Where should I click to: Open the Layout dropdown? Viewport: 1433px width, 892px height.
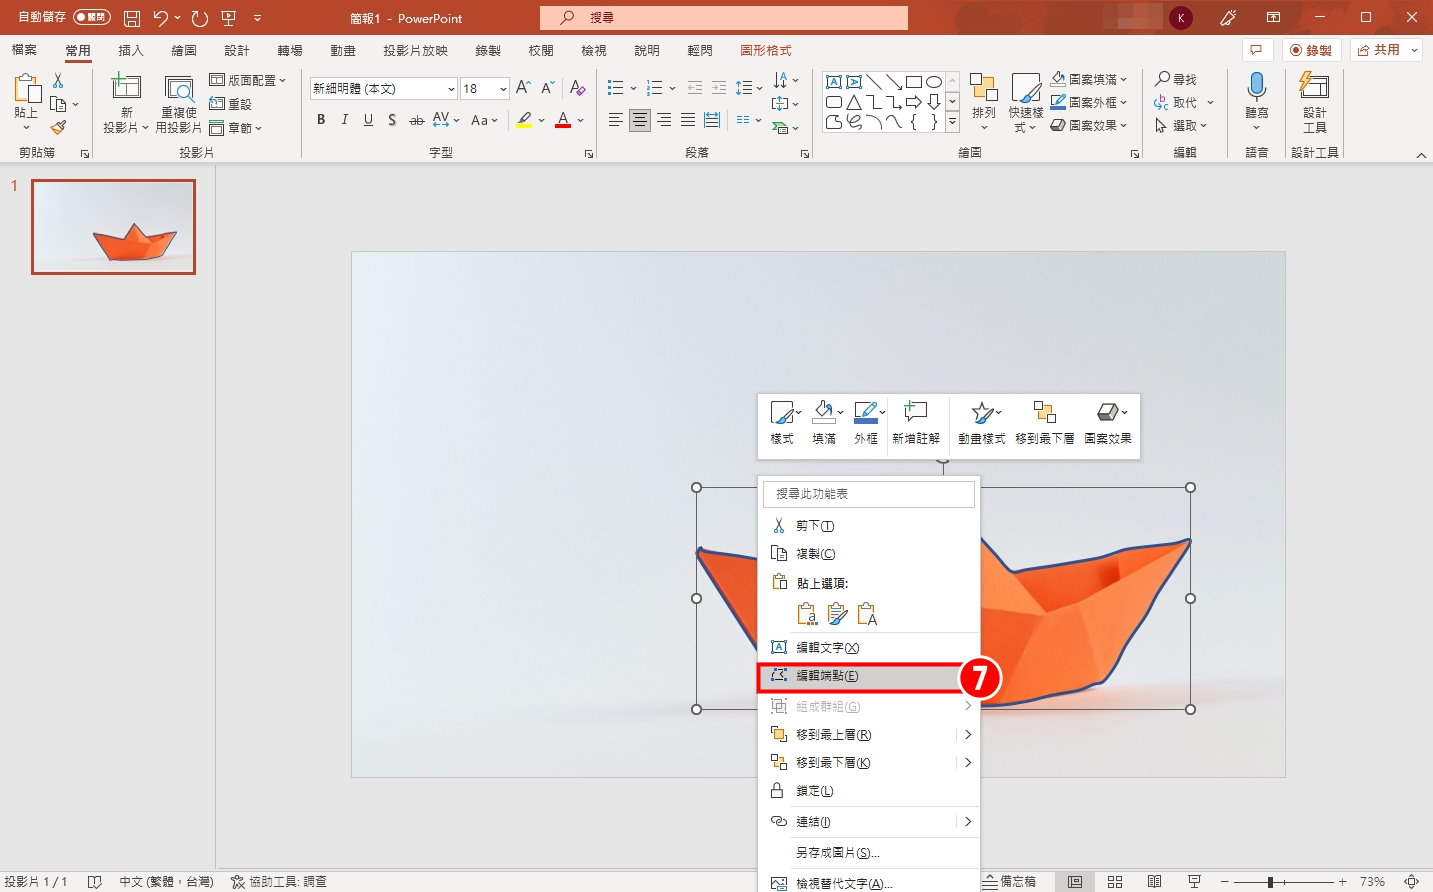pyautogui.click(x=247, y=80)
